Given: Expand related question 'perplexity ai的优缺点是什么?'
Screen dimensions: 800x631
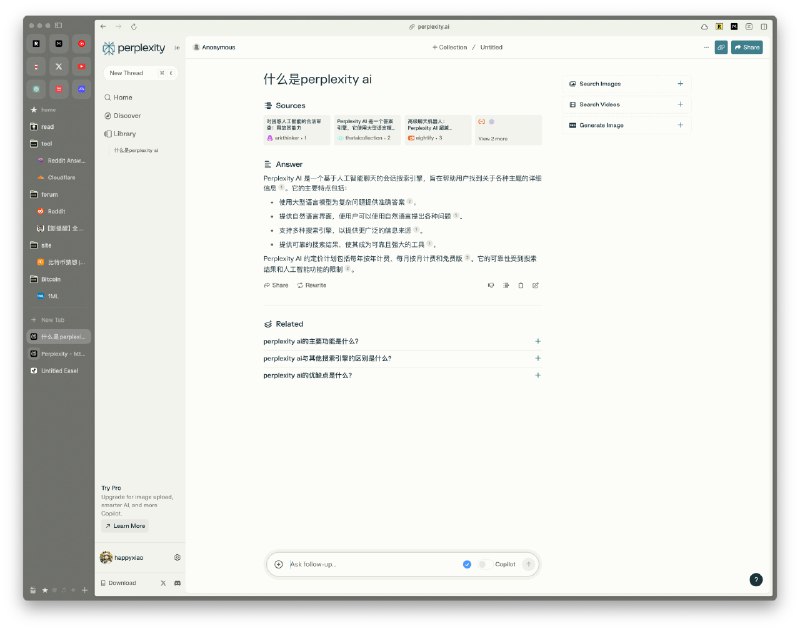Looking at the screenshot, I should pos(538,375).
